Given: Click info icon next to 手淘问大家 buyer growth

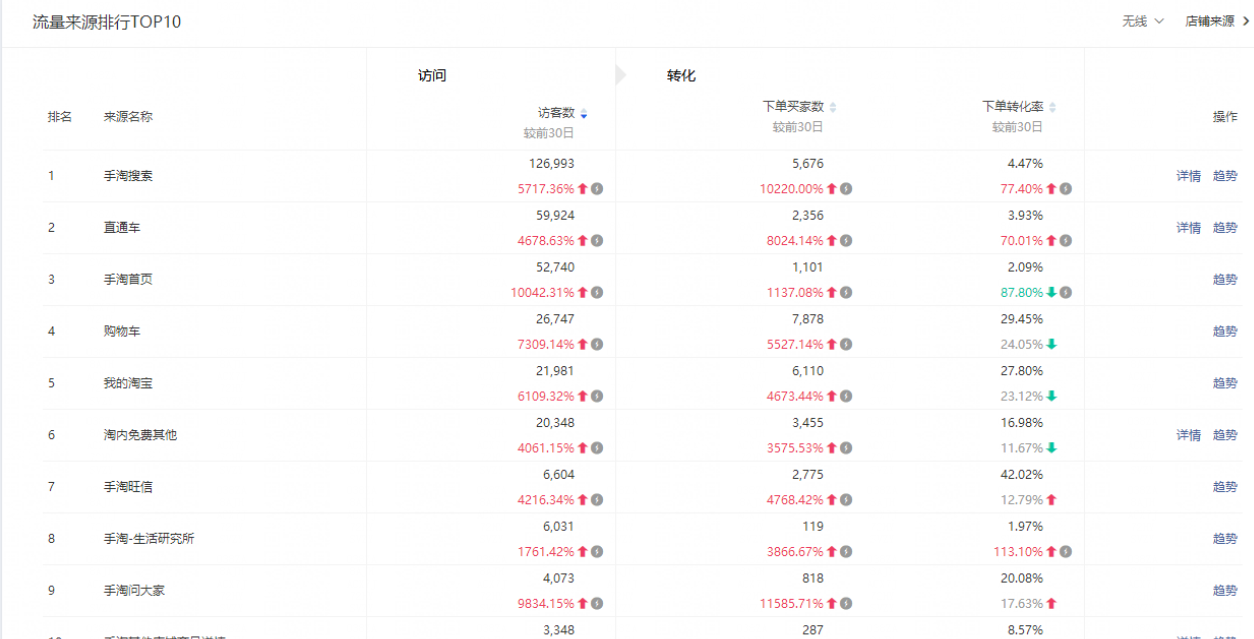Looking at the screenshot, I should [846, 604].
